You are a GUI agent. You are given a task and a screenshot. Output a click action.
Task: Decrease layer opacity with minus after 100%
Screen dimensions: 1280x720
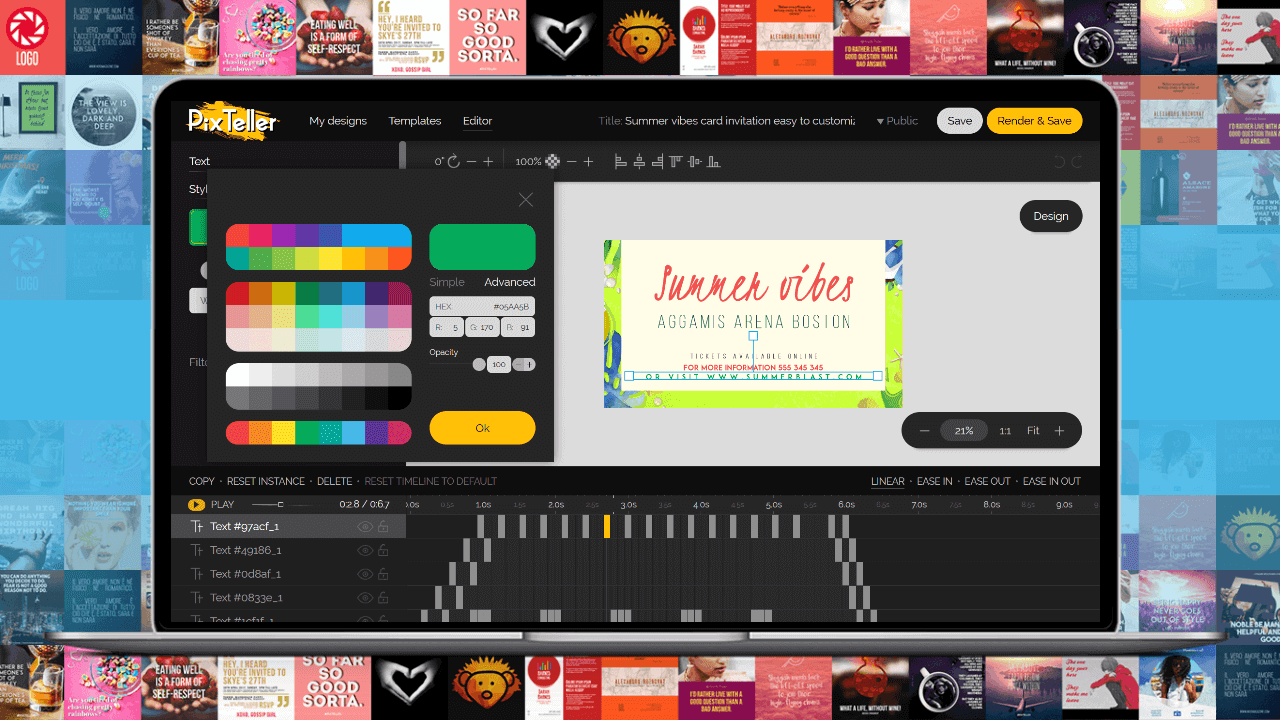(572, 161)
